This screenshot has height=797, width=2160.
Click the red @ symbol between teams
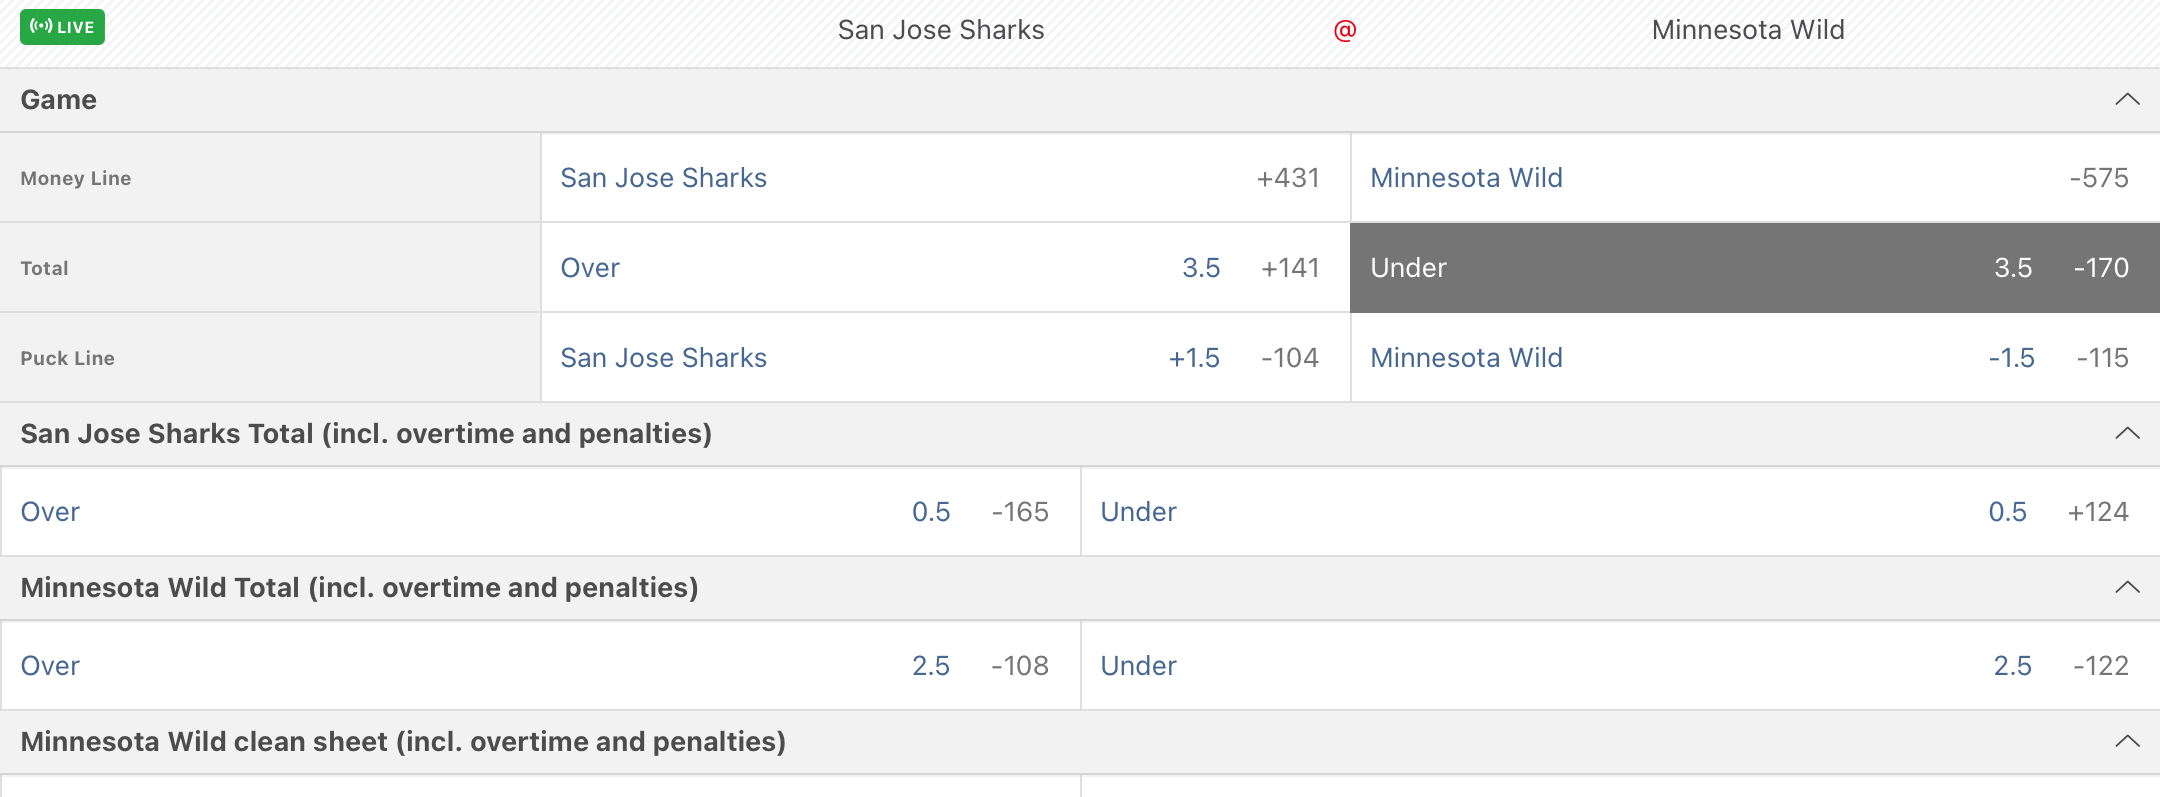coord(1345,31)
